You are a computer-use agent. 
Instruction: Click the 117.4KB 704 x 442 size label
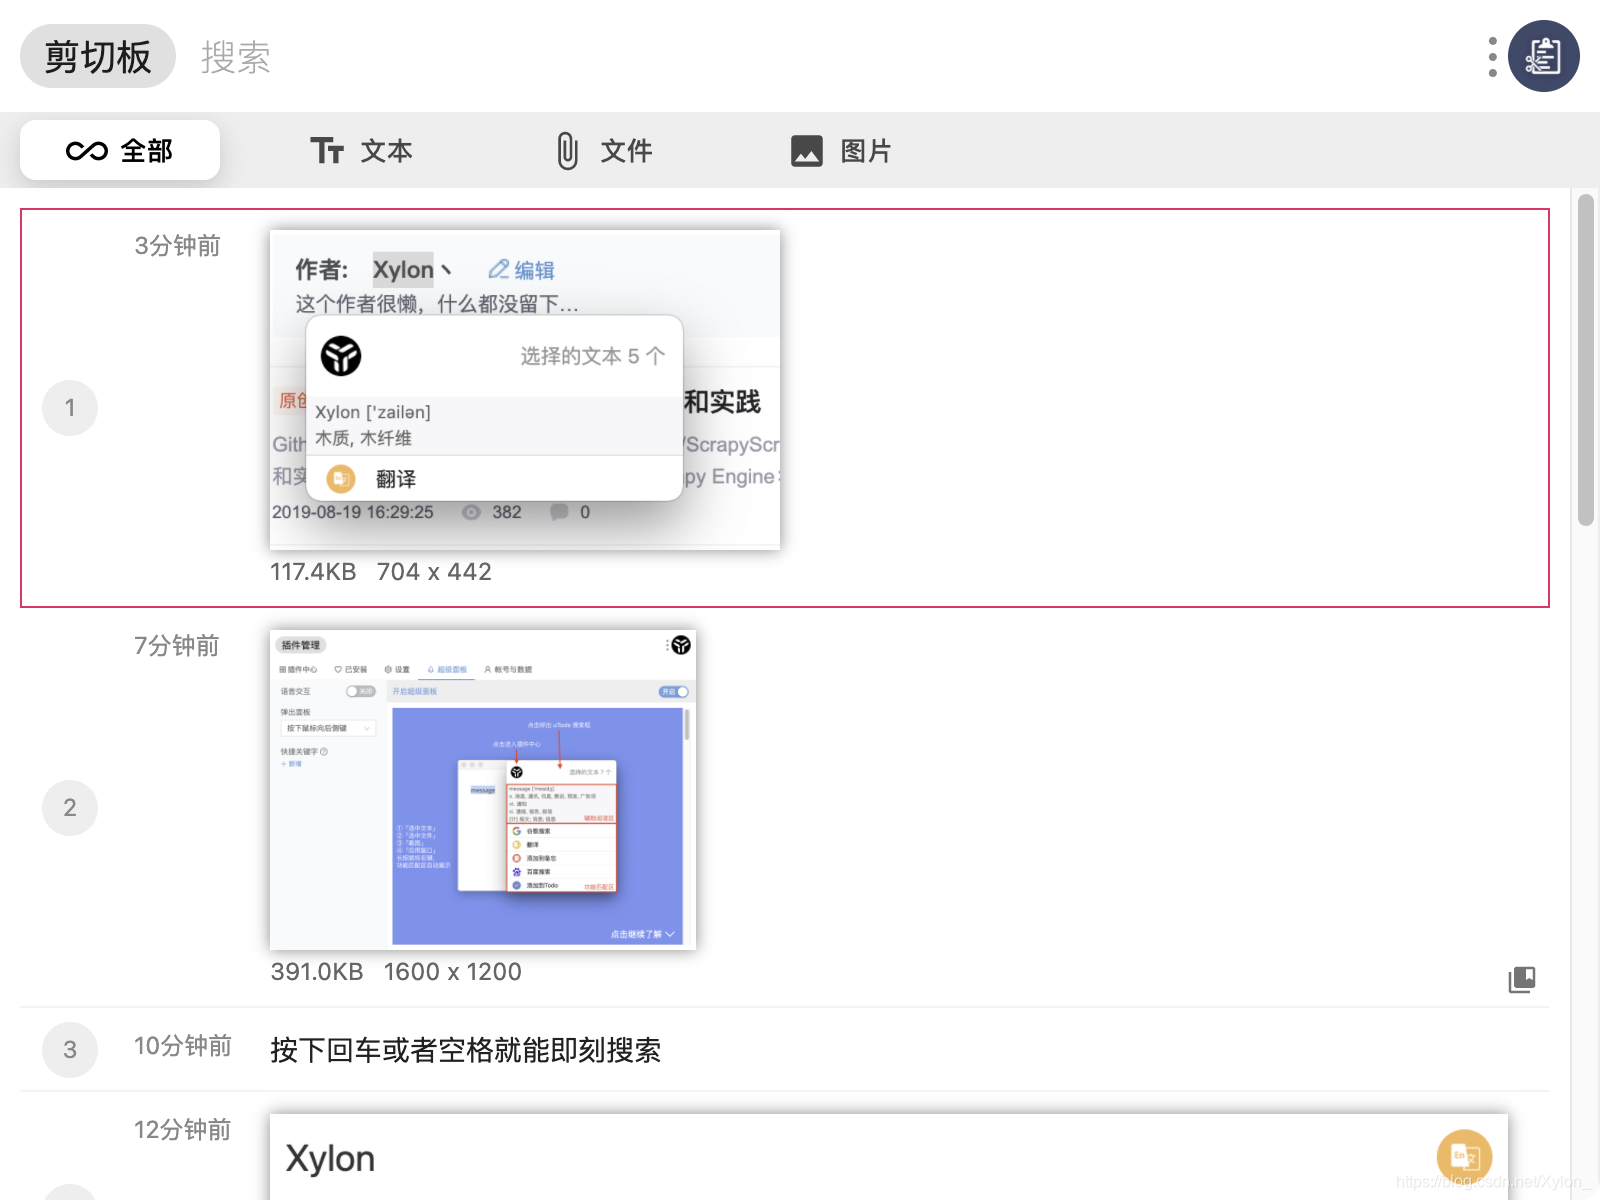(381, 572)
